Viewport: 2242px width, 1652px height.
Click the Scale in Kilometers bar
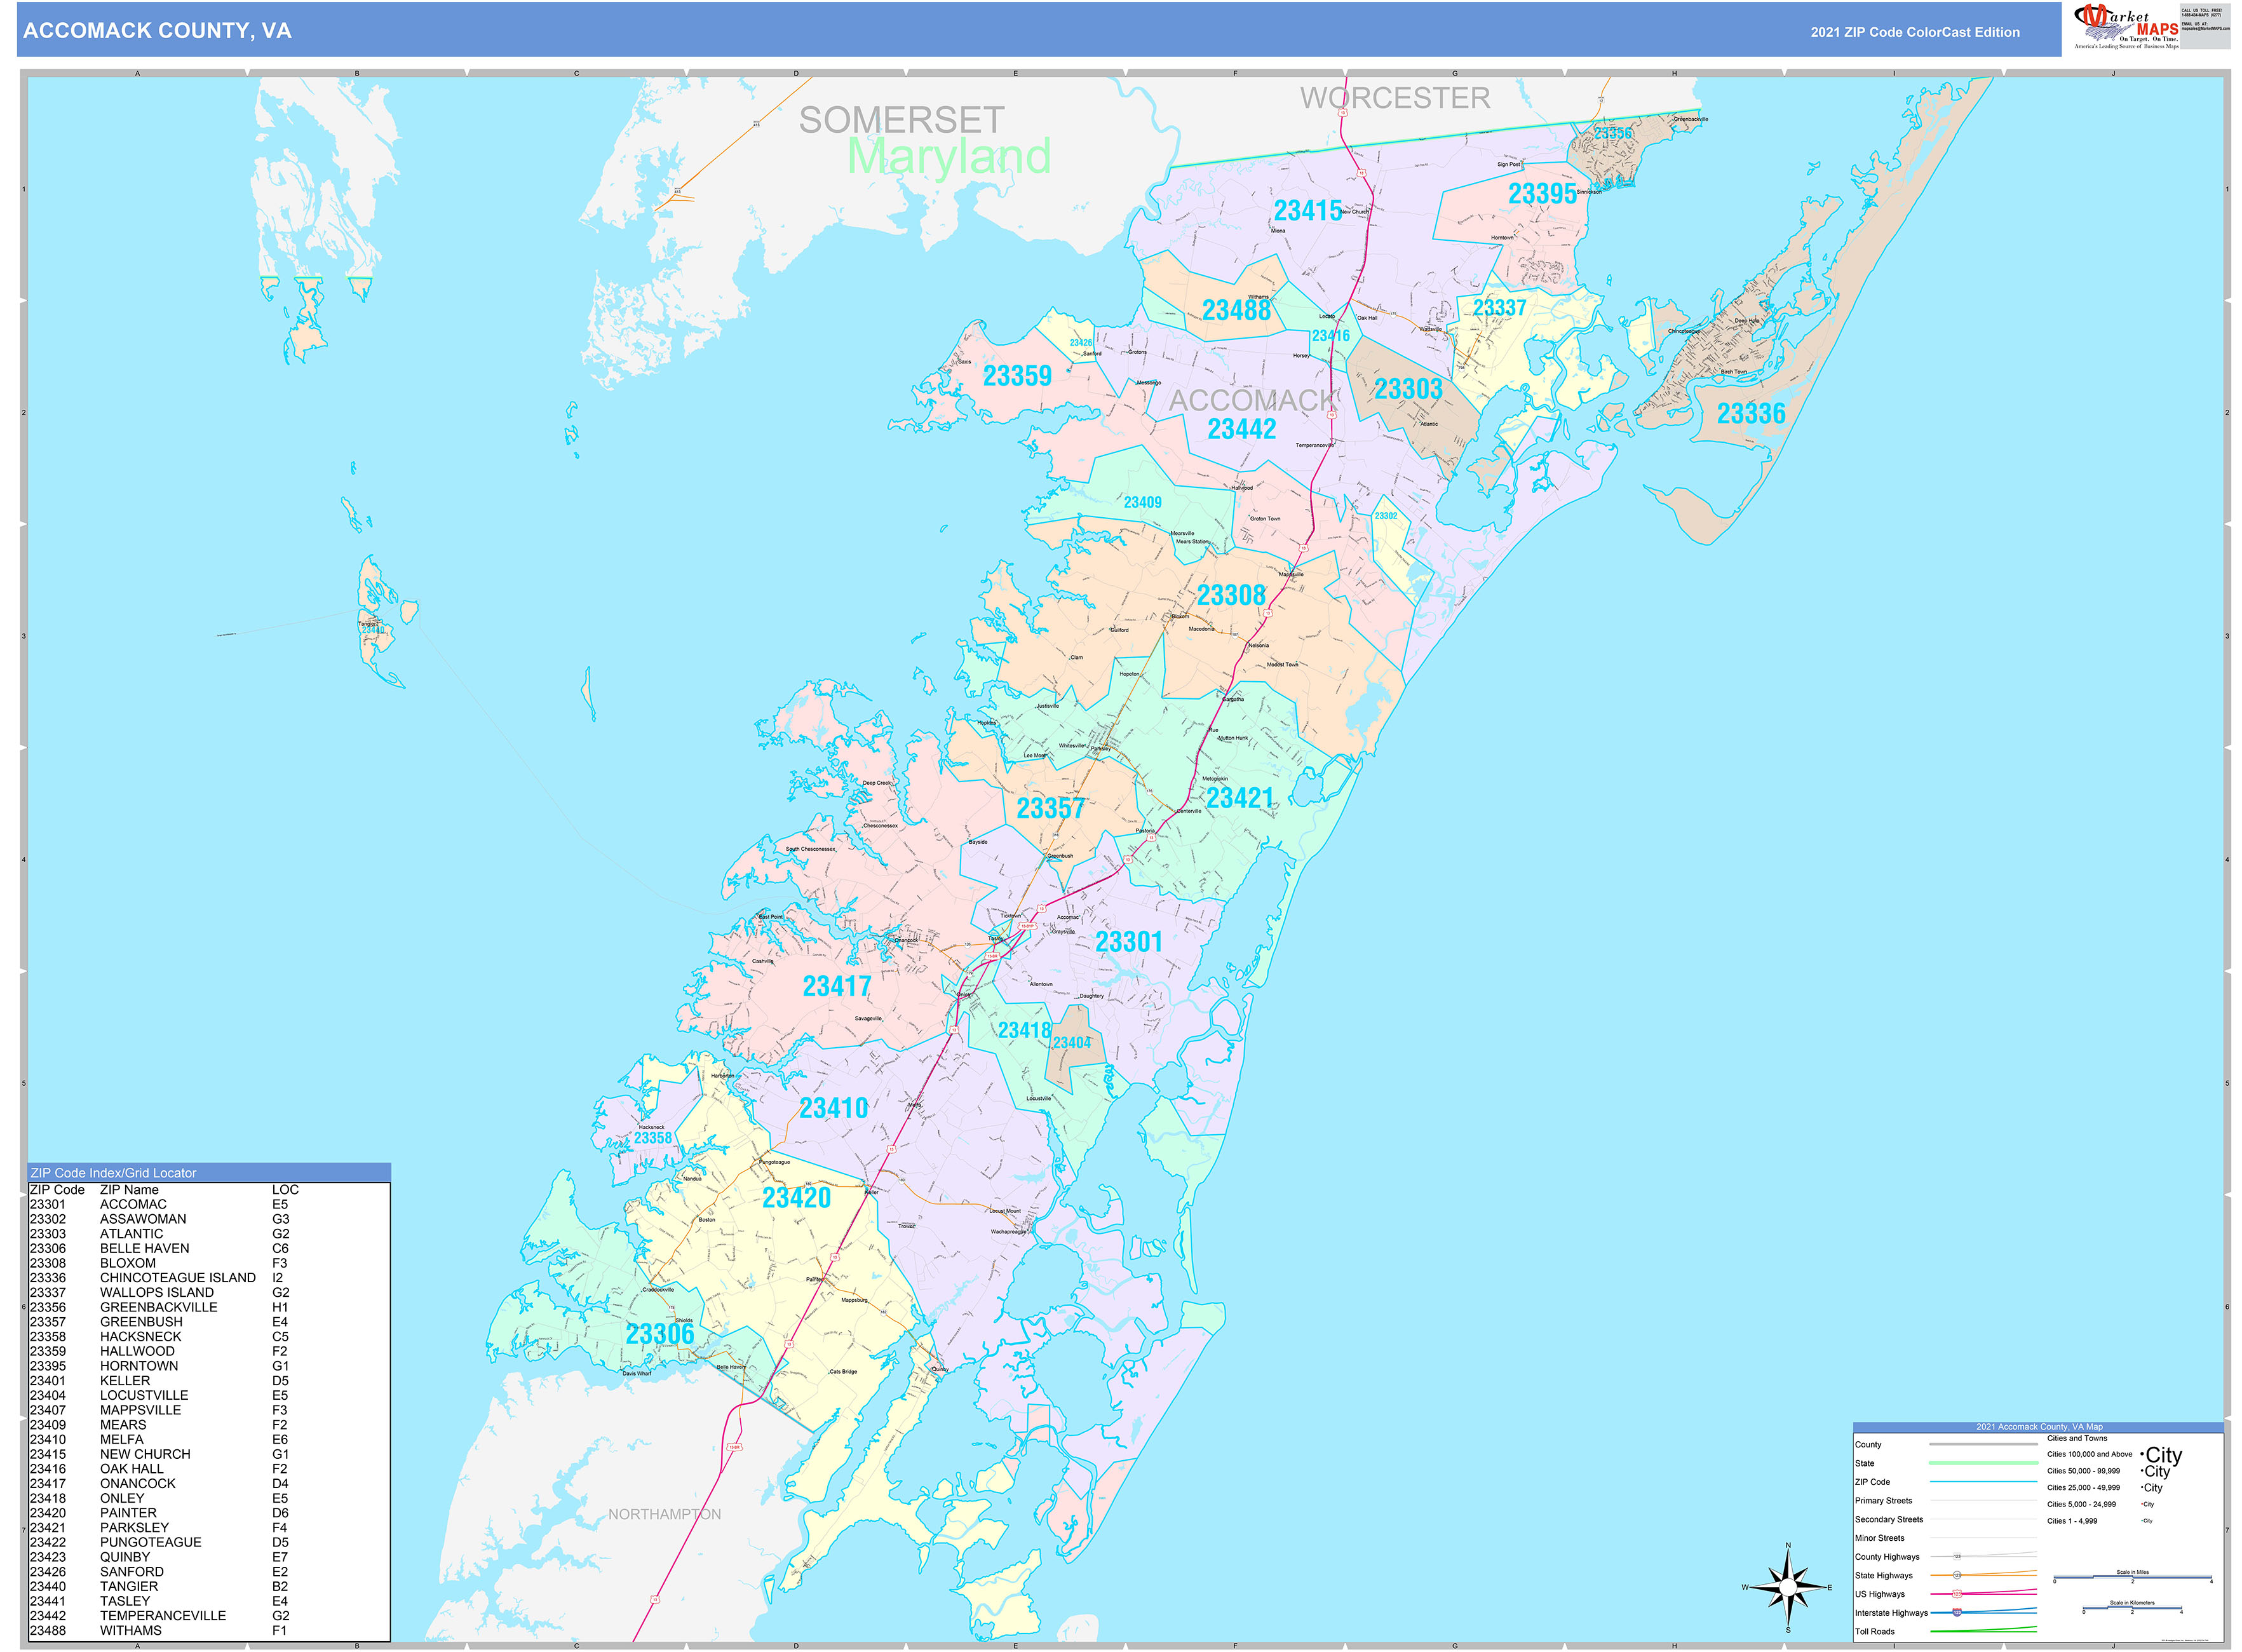(x=2132, y=1609)
